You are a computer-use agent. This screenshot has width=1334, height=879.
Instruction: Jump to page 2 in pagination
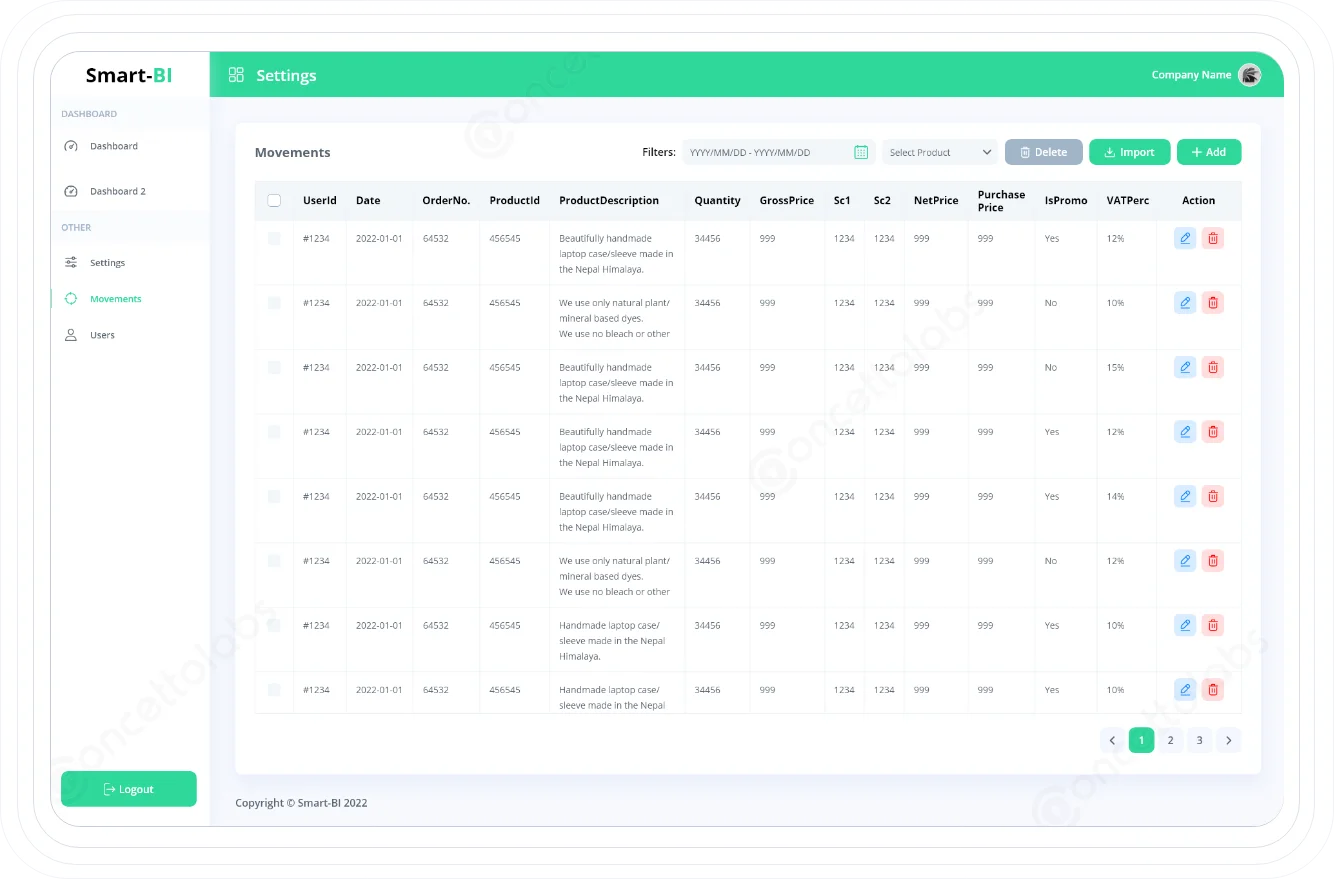point(1170,740)
